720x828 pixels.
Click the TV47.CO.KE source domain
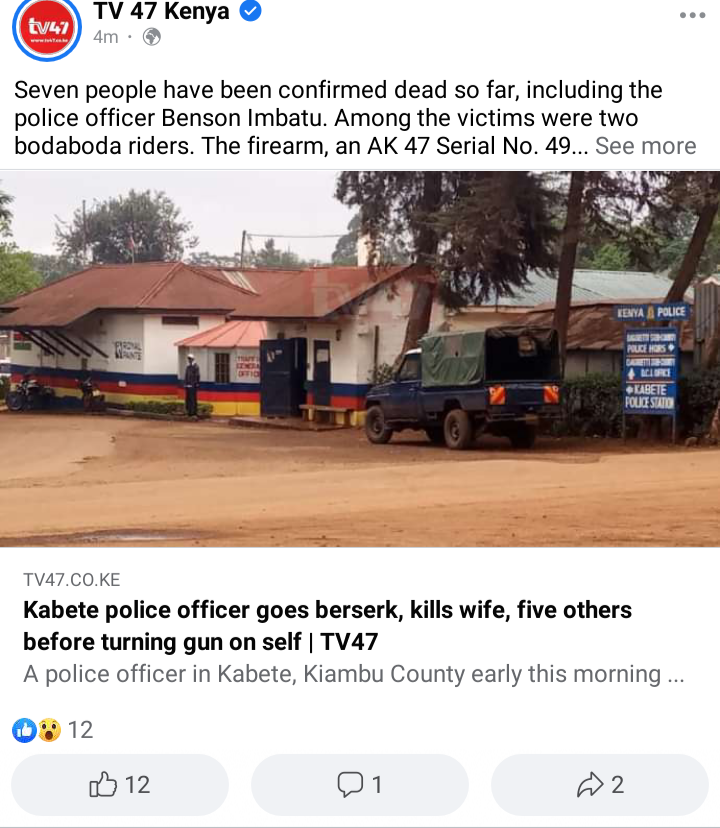coord(72,580)
